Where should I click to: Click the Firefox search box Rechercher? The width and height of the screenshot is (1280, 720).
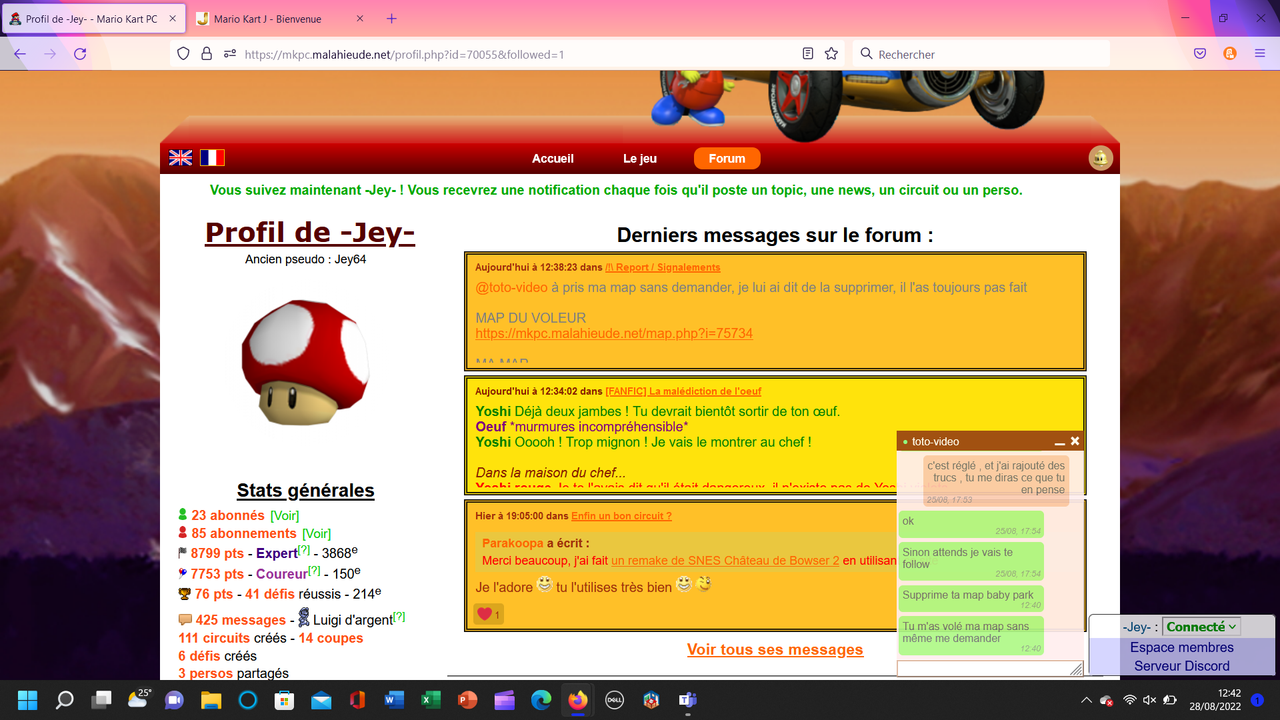click(980, 54)
